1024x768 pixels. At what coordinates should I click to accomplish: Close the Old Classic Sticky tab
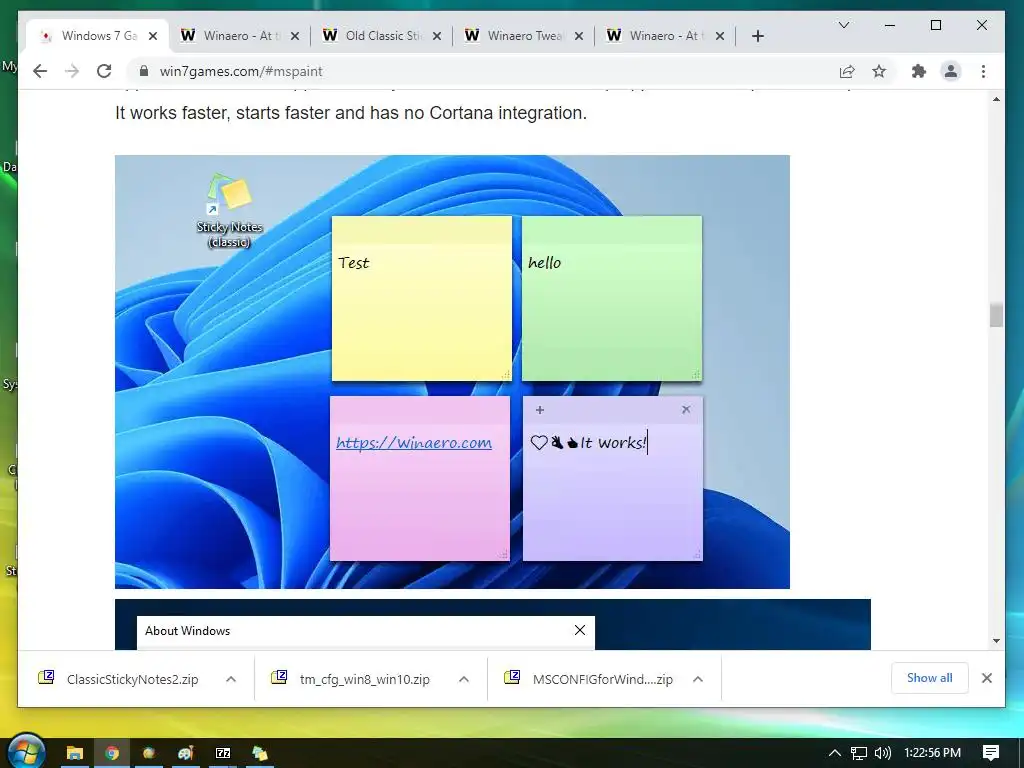[x=437, y=36]
